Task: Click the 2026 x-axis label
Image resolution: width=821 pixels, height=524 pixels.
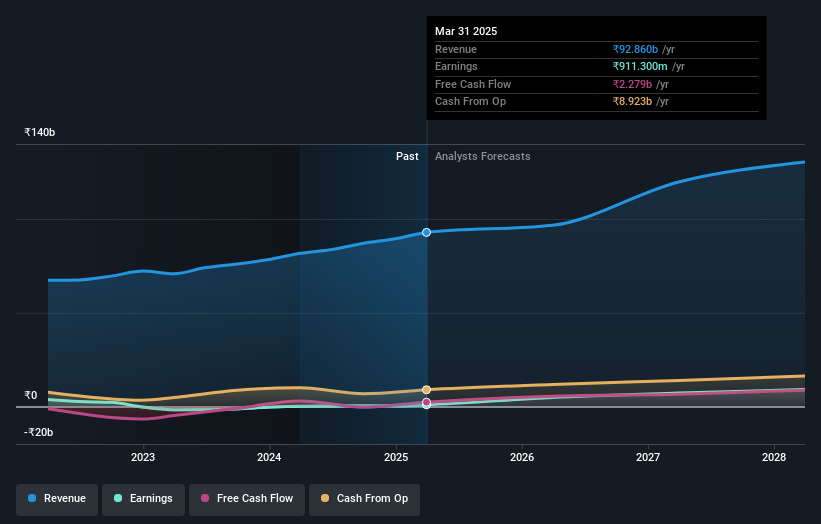Action: [x=522, y=457]
